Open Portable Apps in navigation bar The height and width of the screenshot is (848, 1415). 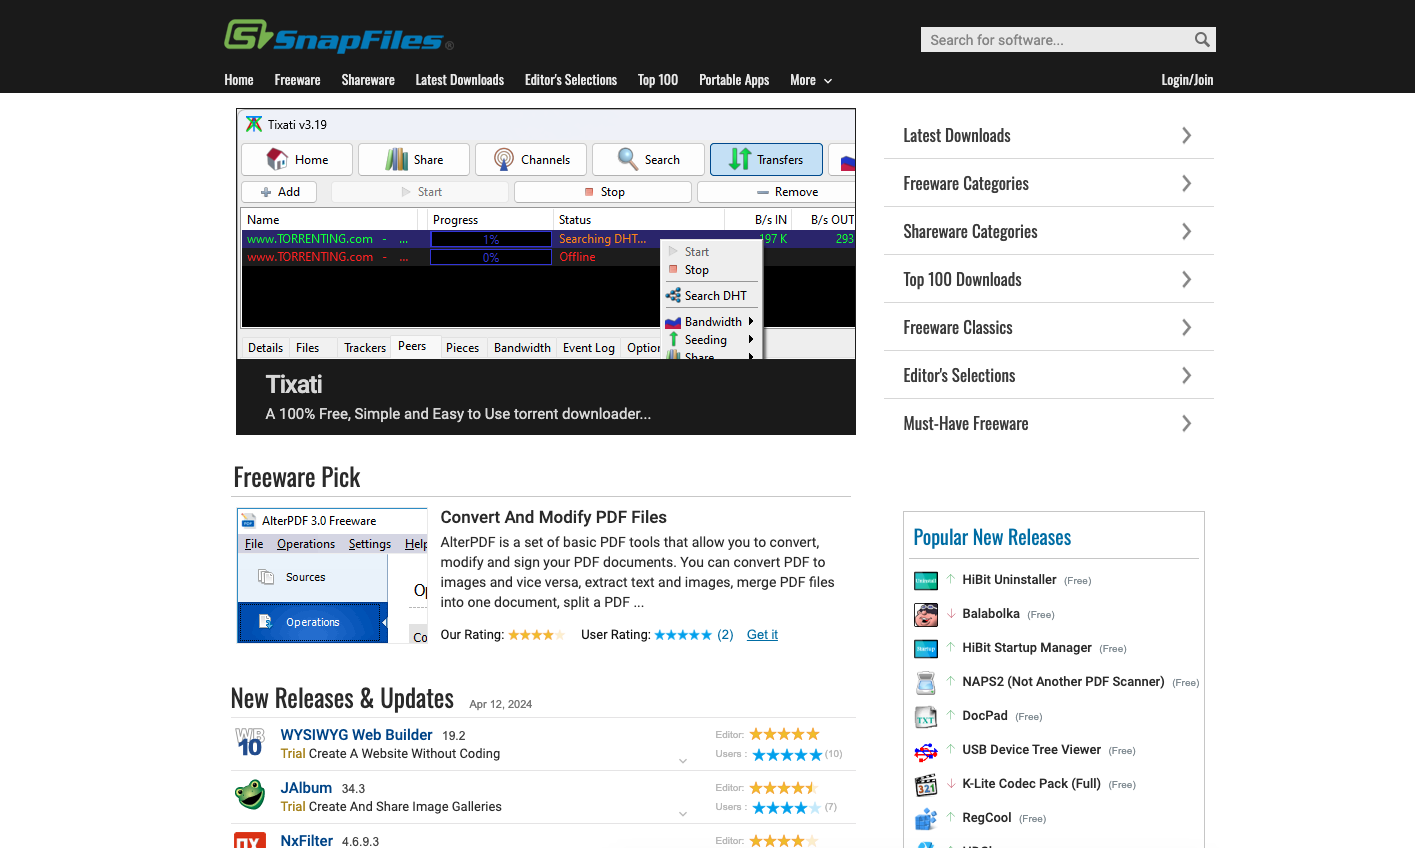[734, 80]
